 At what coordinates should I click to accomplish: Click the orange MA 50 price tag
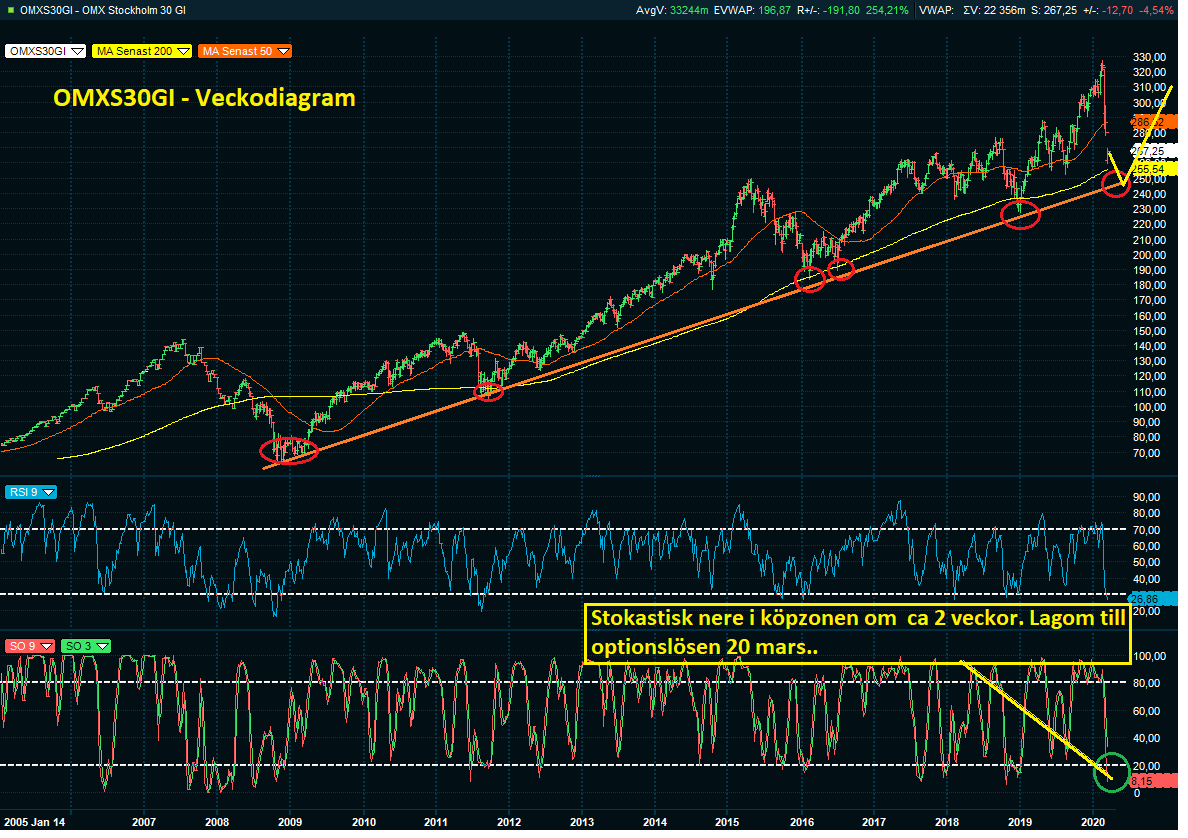point(1154,124)
